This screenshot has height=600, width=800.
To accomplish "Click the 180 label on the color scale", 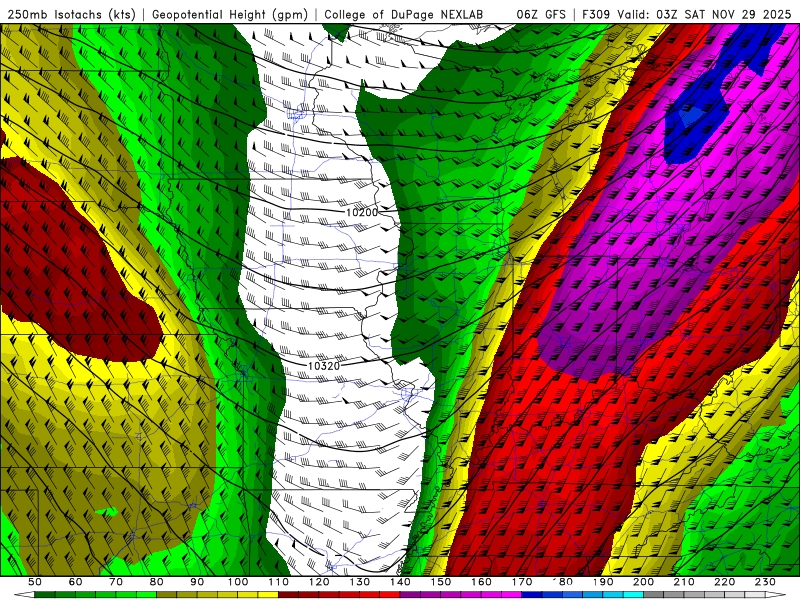I will click(563, 582).
